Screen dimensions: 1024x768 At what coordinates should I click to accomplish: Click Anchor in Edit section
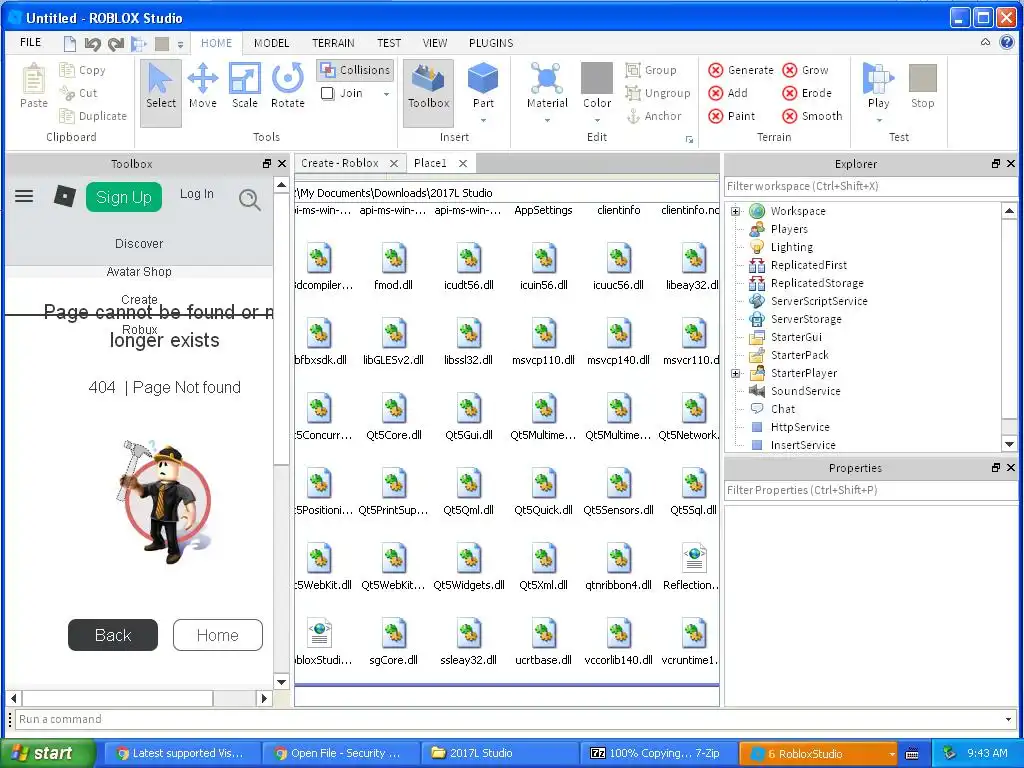[654, 116]
